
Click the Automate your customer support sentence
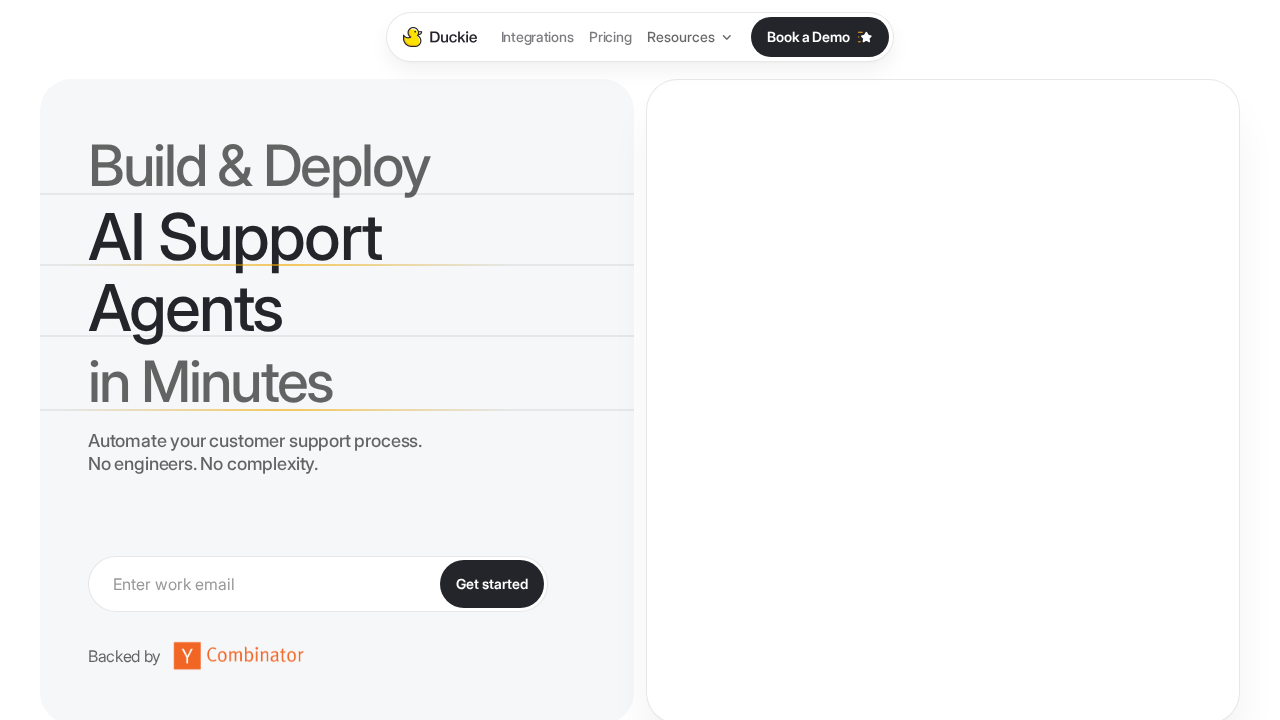(x=255, y=441)
